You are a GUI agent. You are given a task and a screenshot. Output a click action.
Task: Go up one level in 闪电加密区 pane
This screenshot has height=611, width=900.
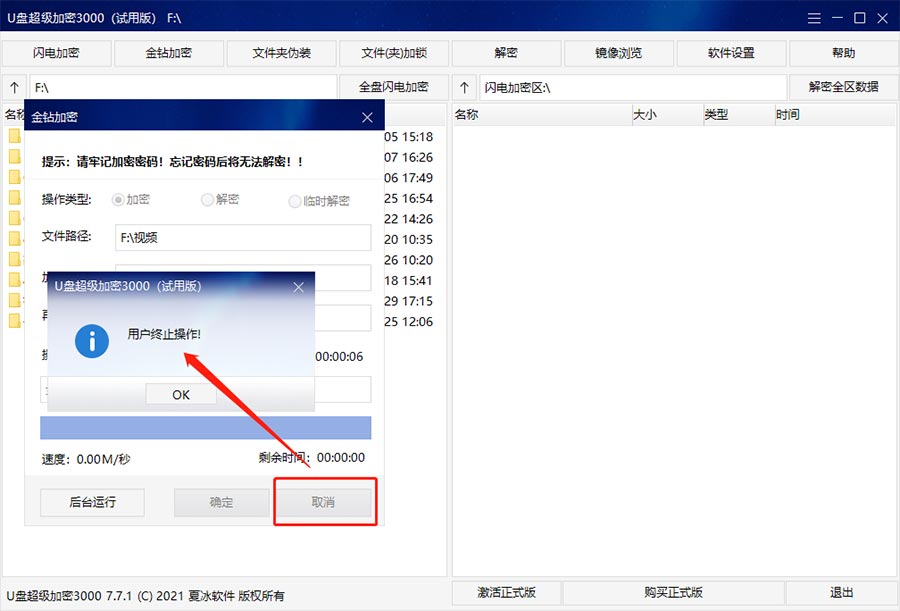464,87
